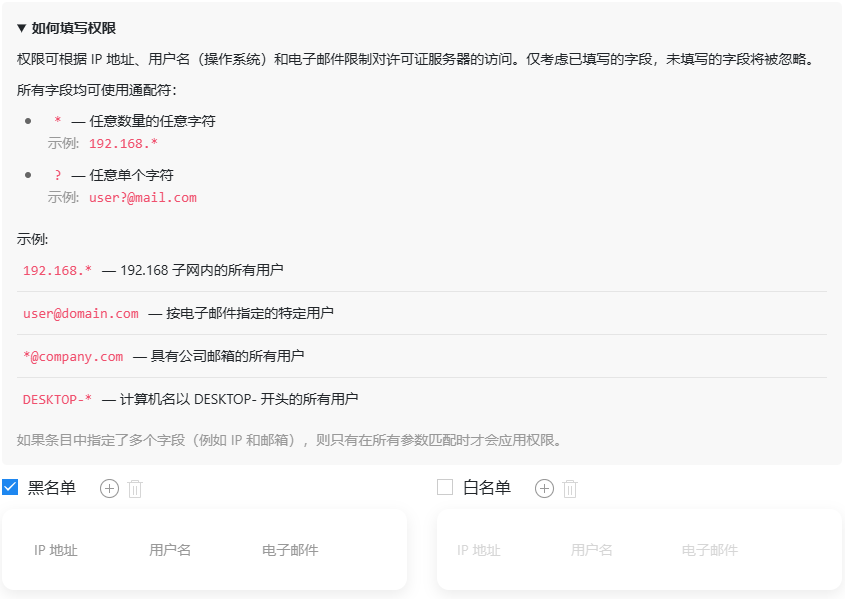
Task: Click the IP 地址 column in the blacklist table
Action: (56, 550)
